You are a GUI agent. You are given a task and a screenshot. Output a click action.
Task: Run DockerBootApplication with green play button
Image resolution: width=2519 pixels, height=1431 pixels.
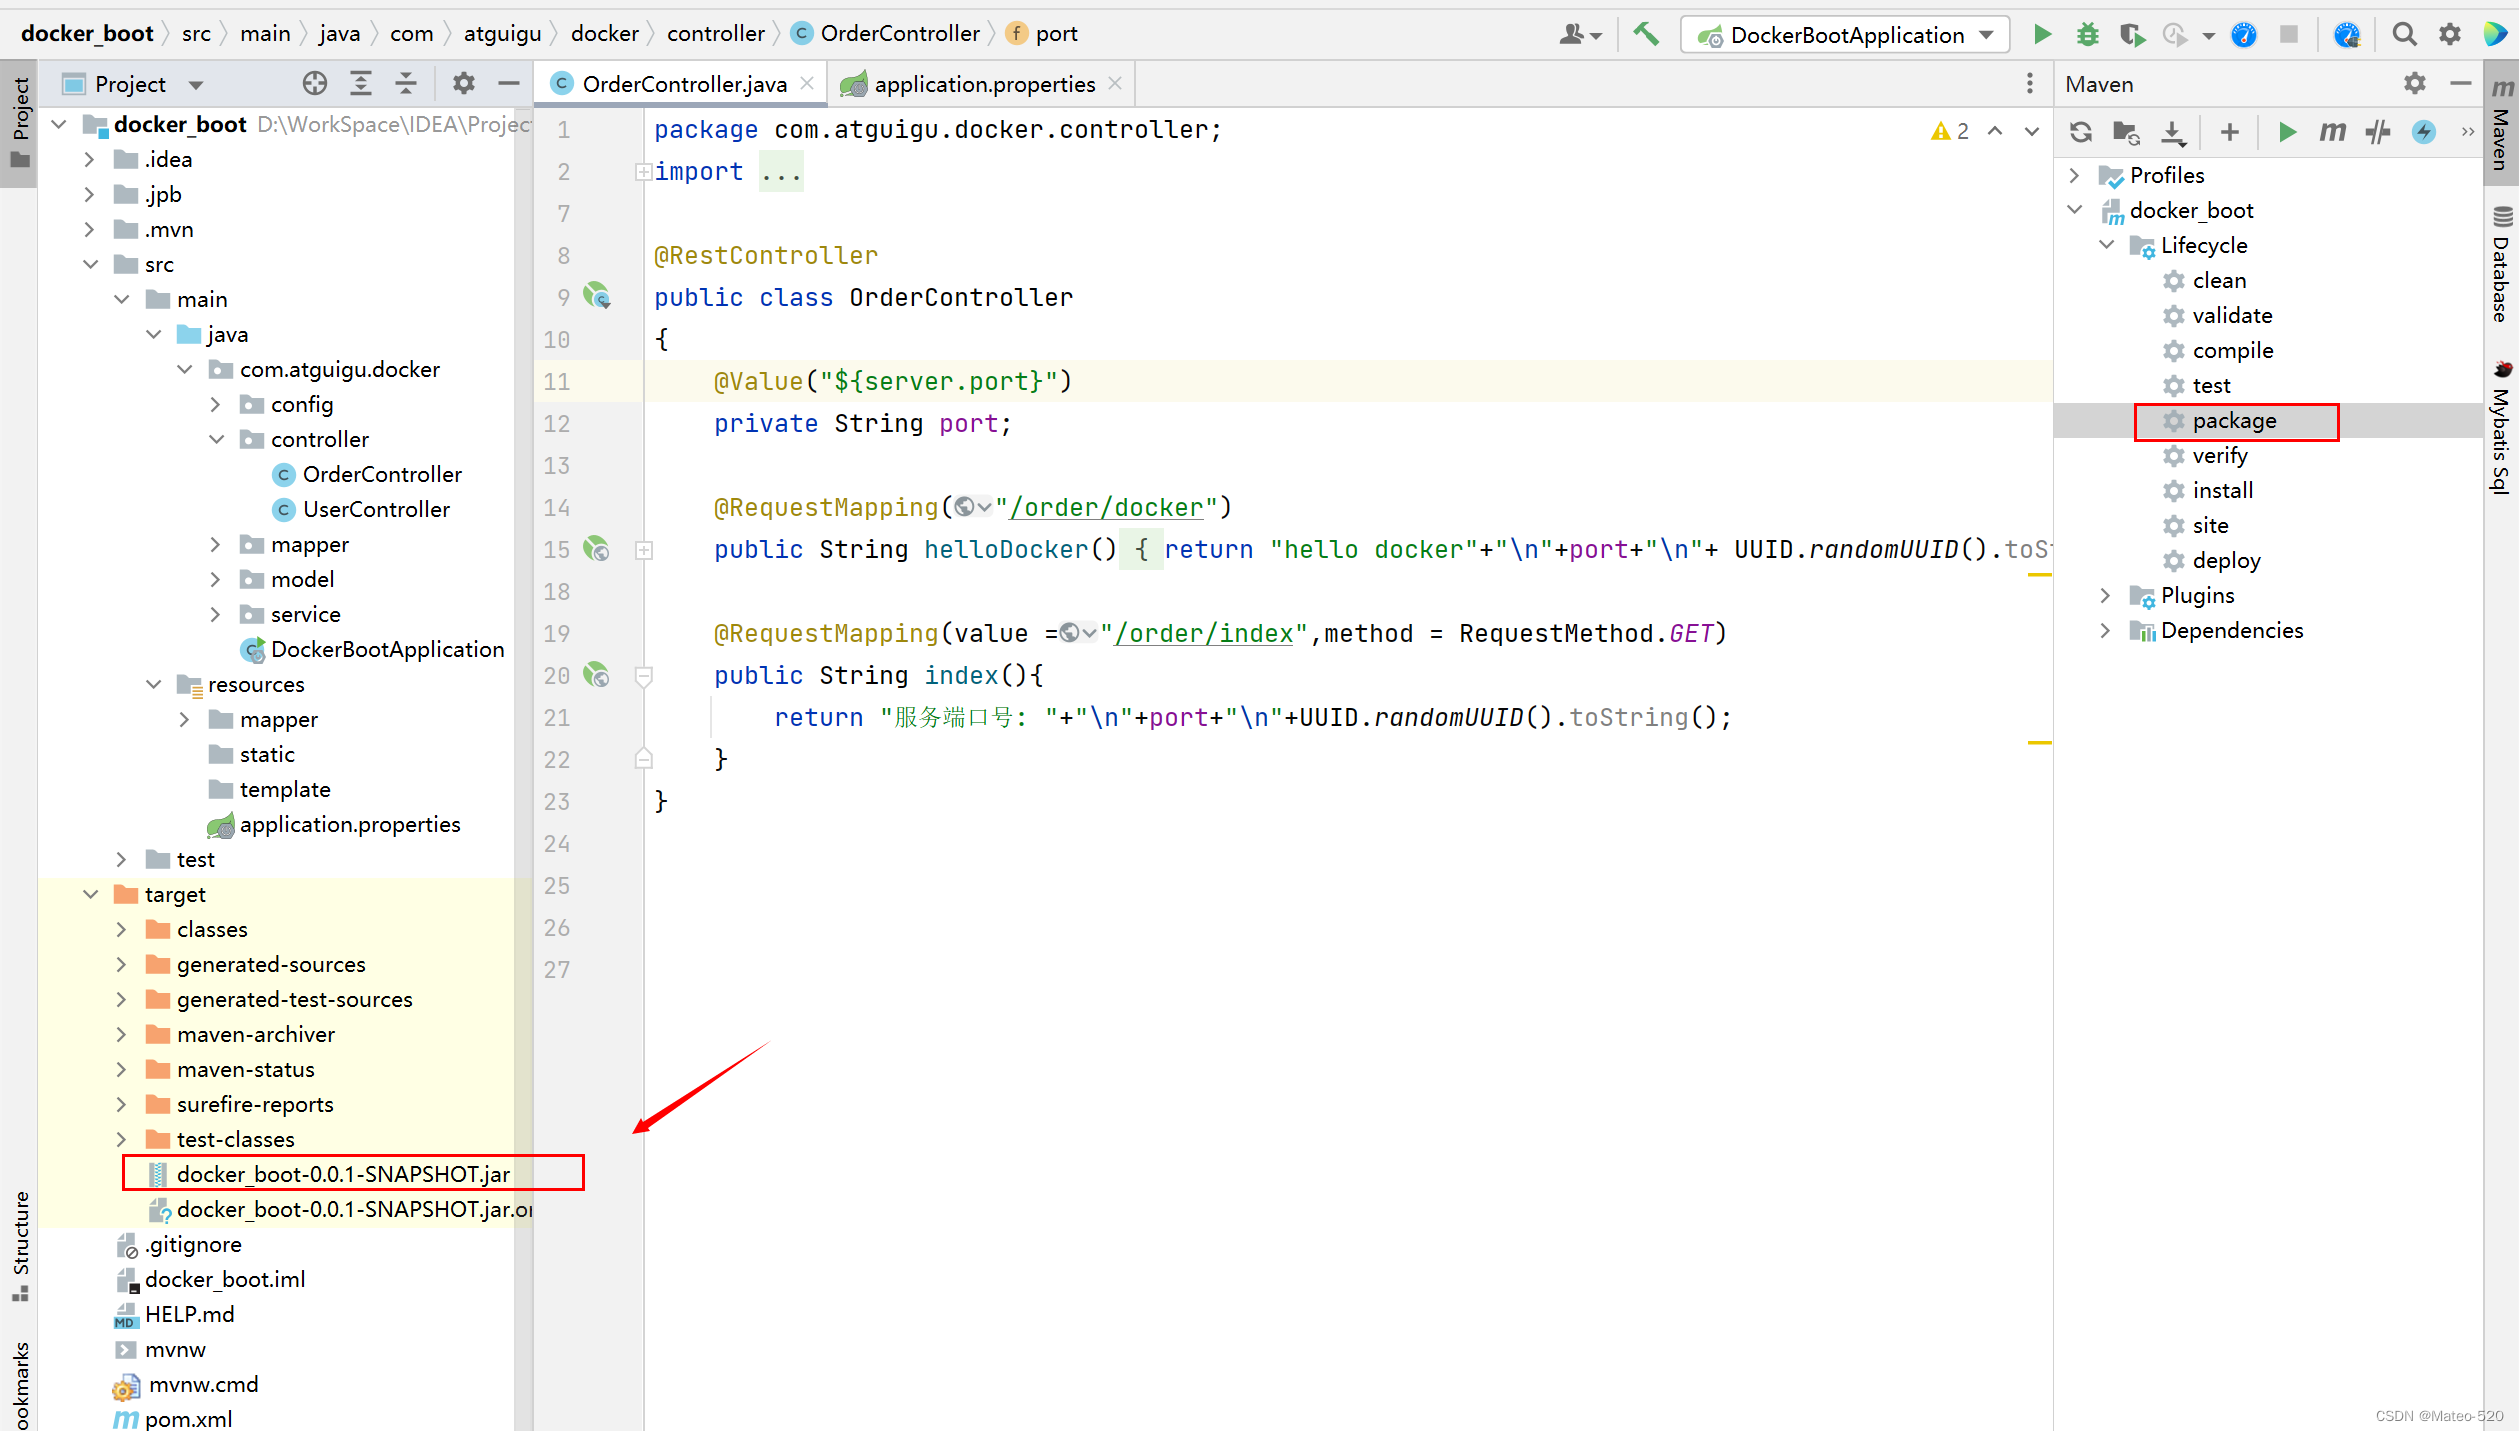coord(2042,34)
